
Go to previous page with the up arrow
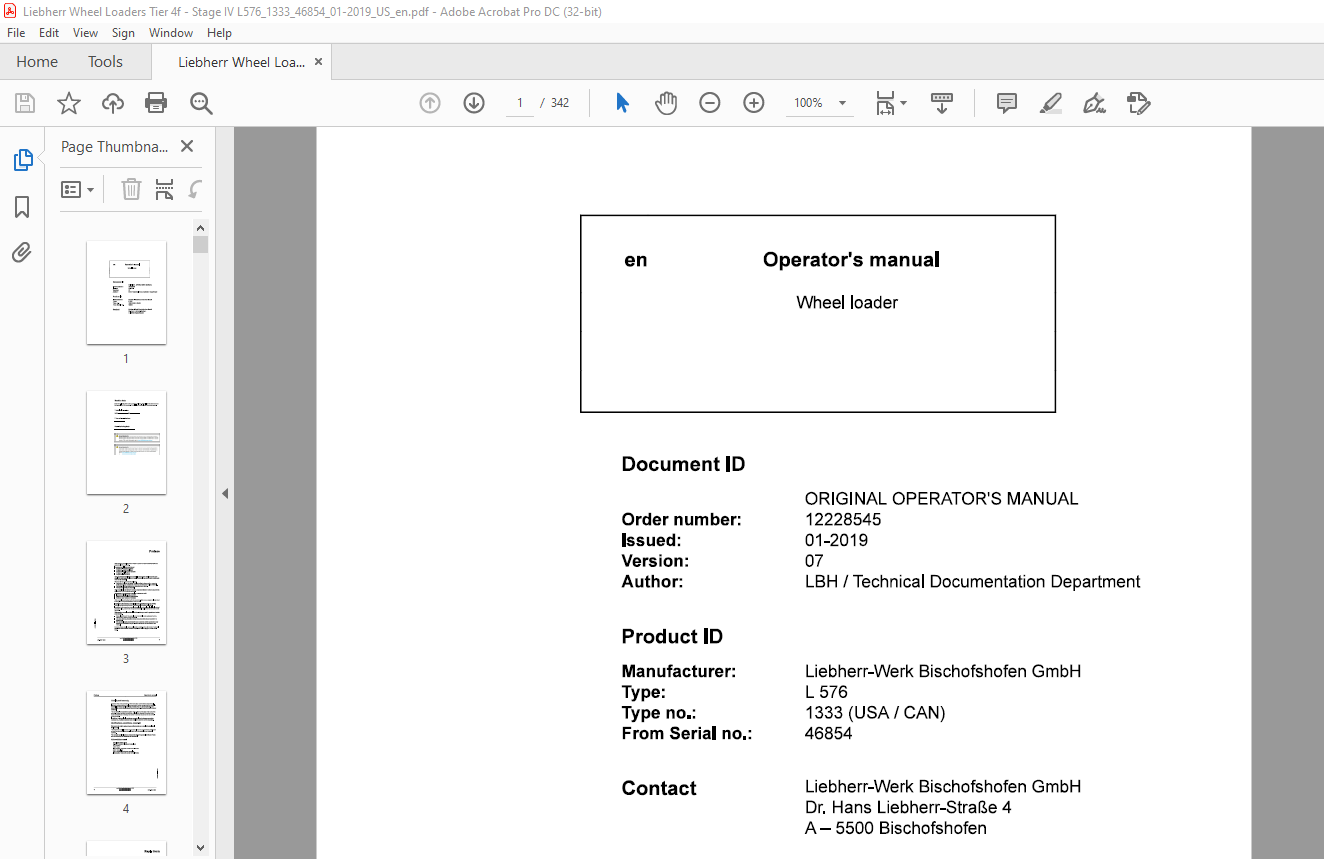[x=430, y=103]
